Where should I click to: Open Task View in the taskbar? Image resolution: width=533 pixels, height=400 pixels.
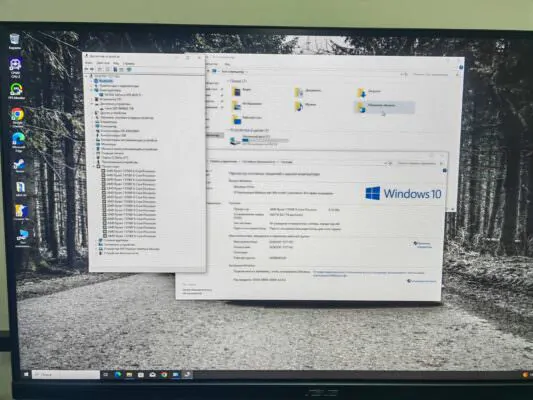point(106,375)
